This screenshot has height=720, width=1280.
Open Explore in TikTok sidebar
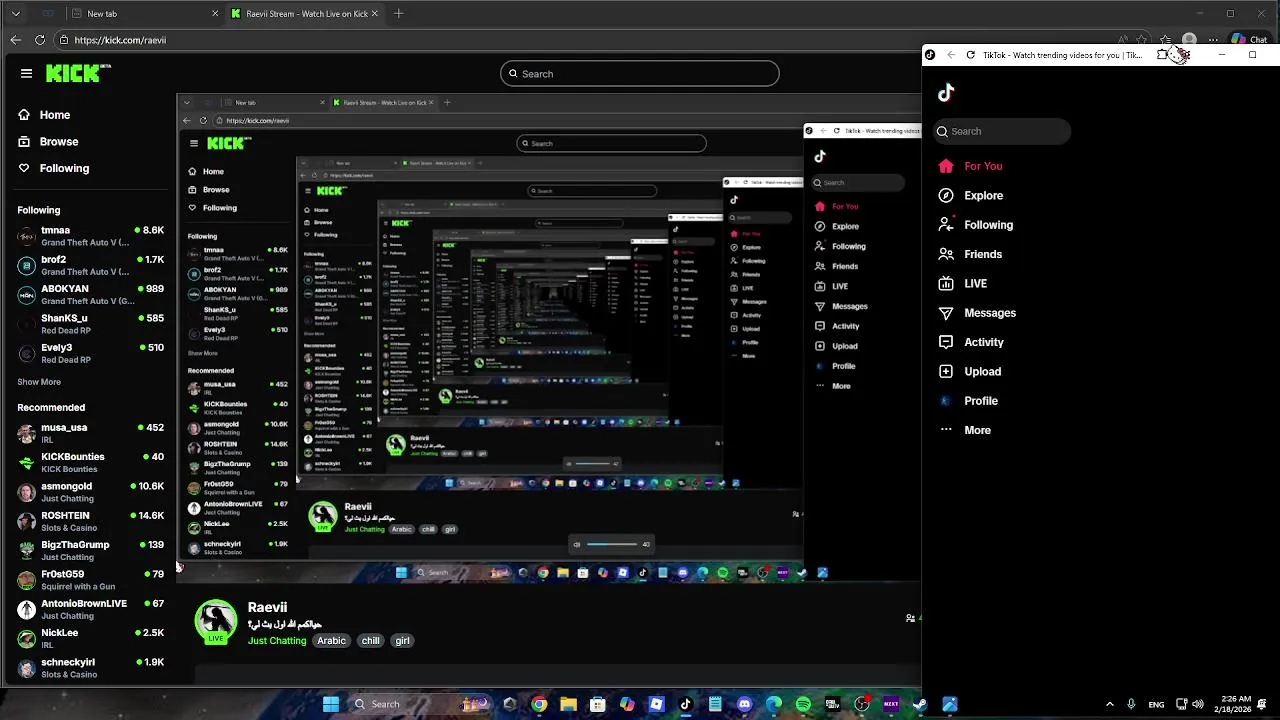coord(971,196)
